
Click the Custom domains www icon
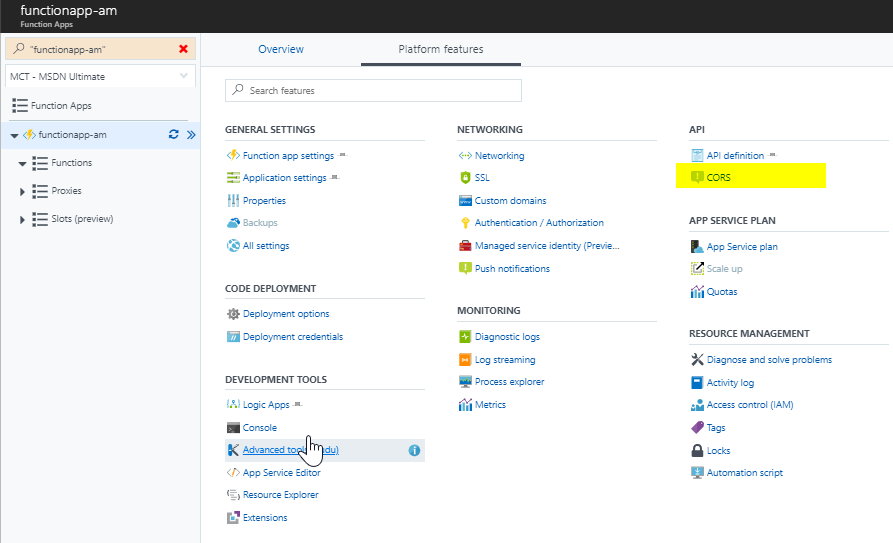[x=465, y=201]
